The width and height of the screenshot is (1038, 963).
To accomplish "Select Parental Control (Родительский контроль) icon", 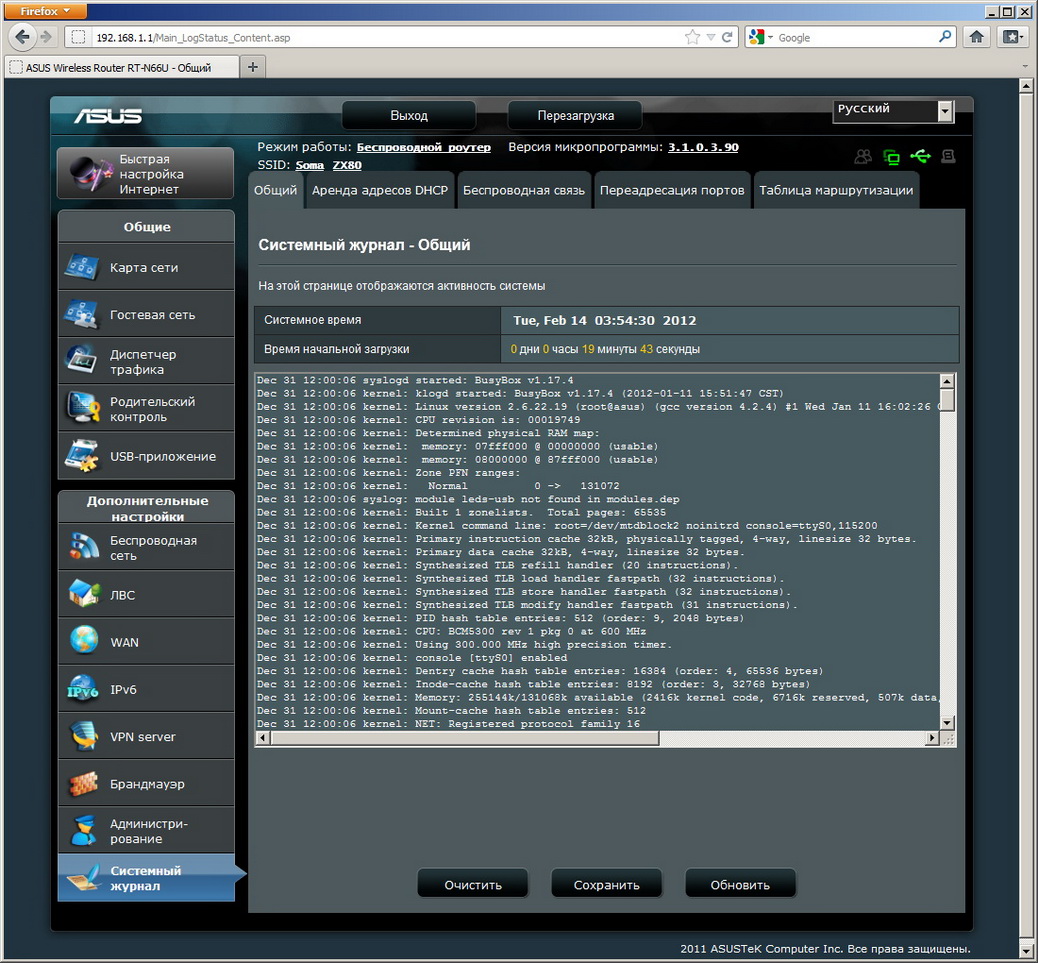I will [x=82, y=408].
